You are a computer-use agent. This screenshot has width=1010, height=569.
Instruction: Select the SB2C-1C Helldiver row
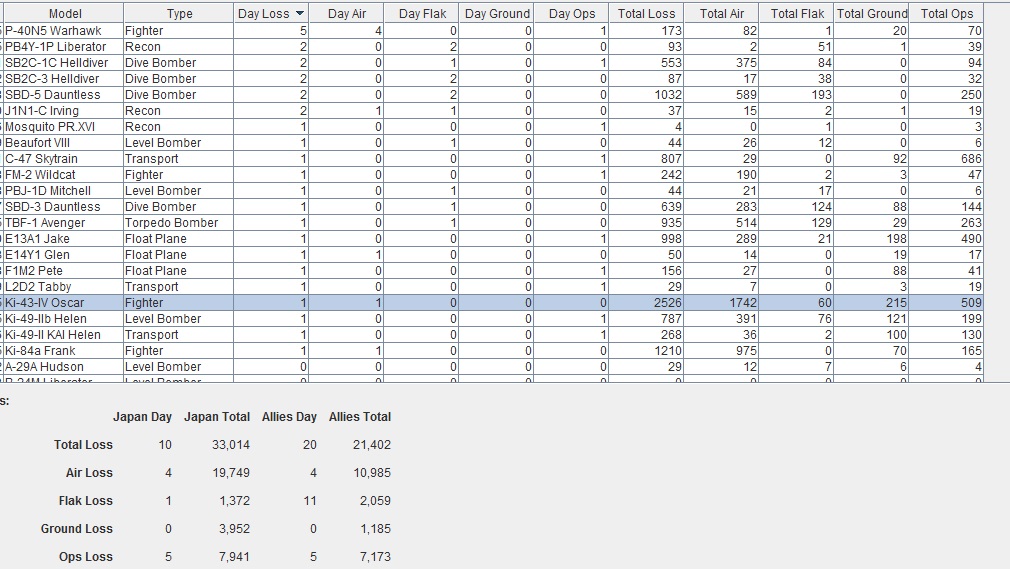(x=493, y=63)
